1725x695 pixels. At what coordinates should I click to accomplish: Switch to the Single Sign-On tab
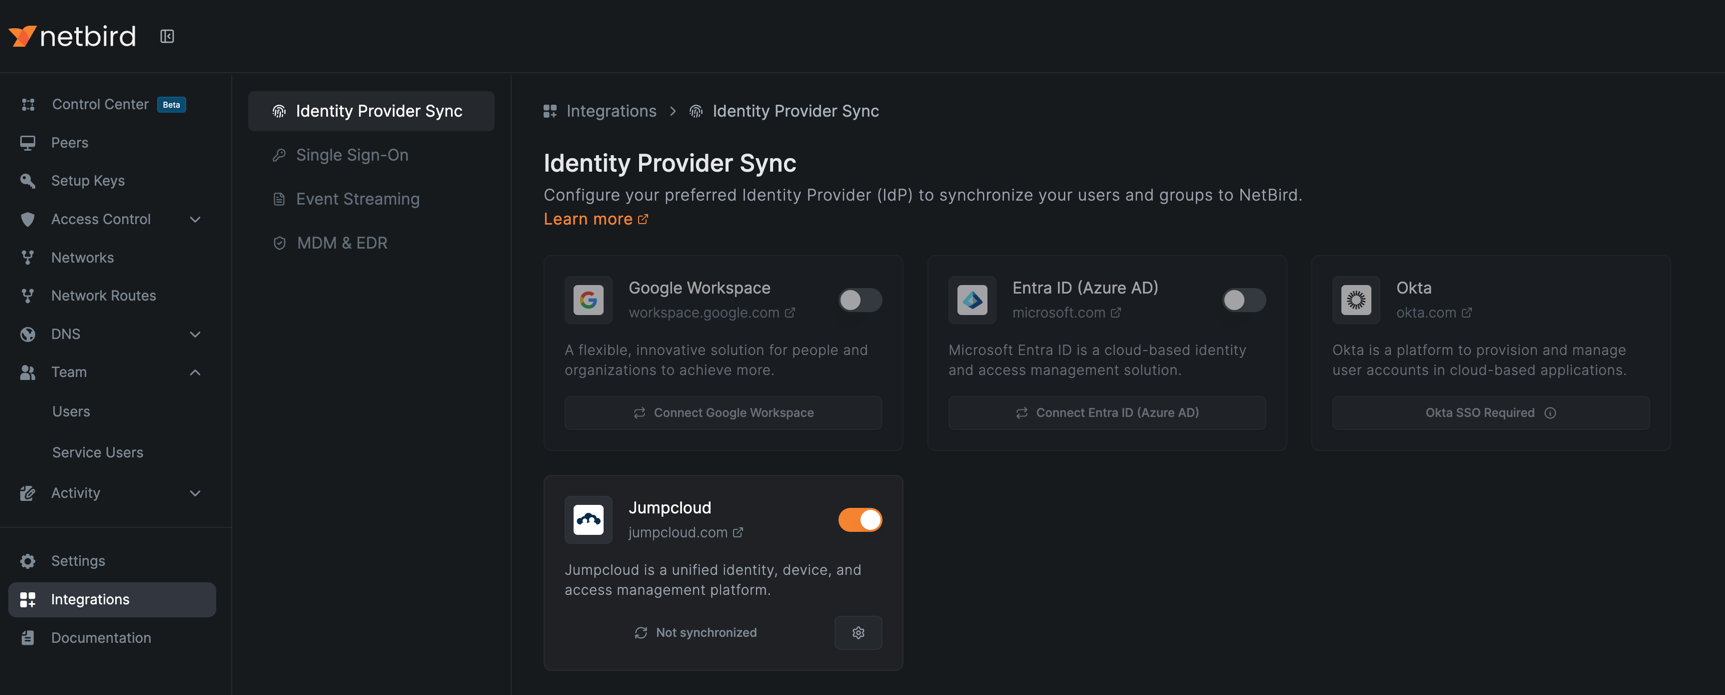tap(352, 155)
